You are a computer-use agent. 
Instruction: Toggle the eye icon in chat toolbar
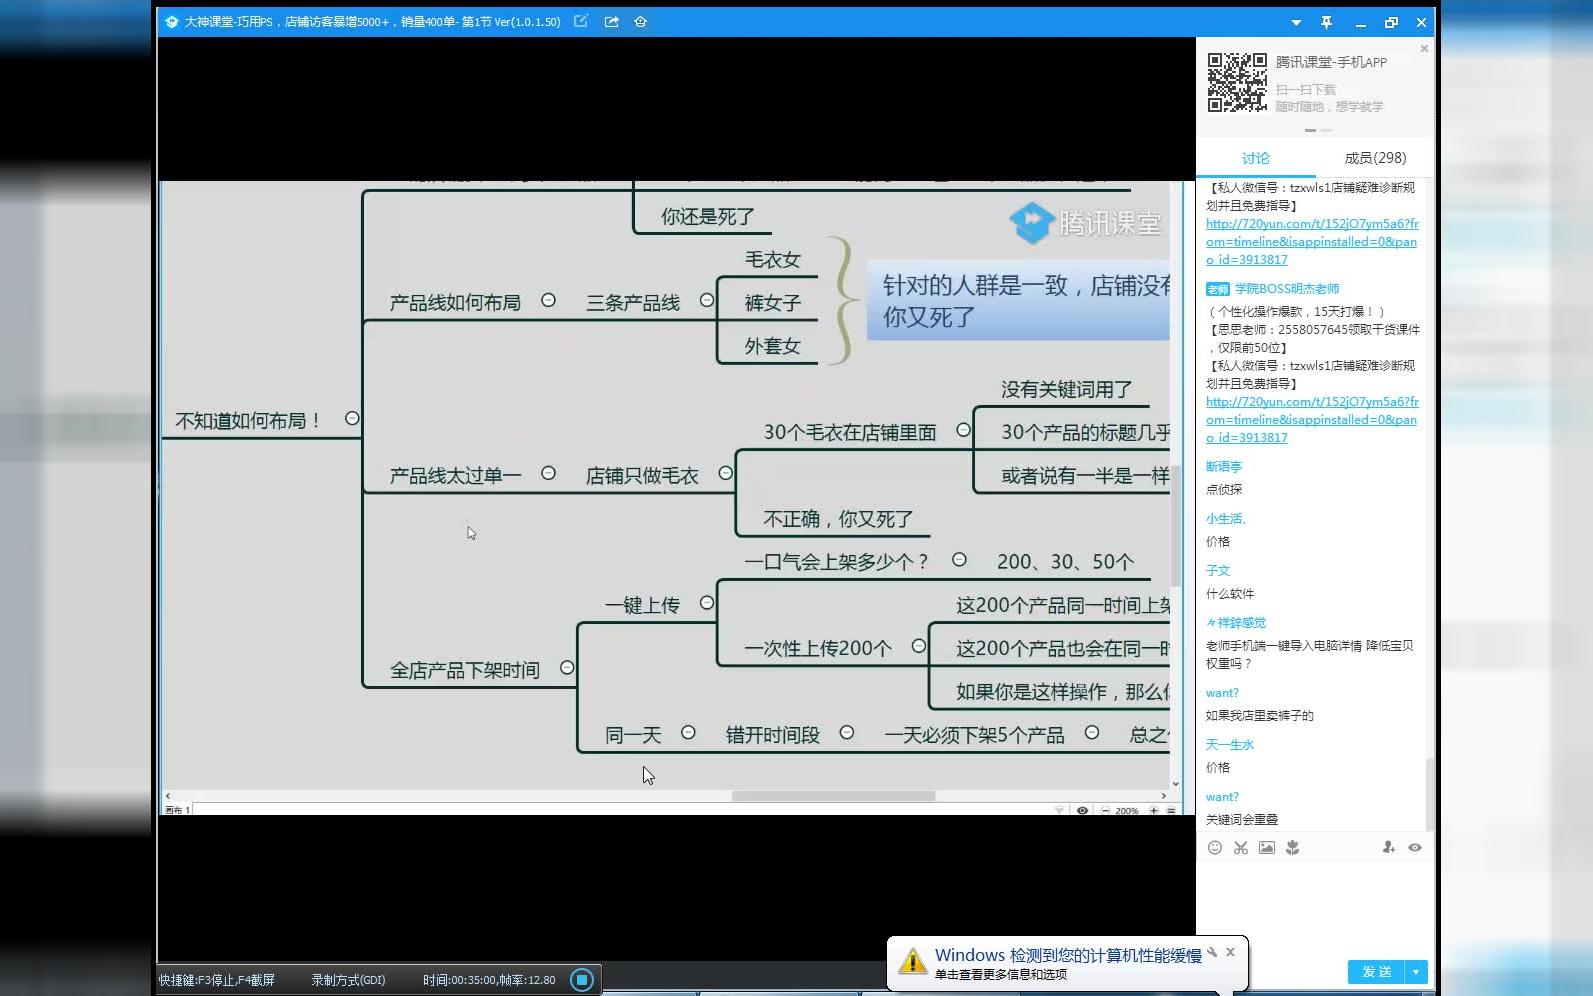pyautogui.click(x=1415, y=847)
